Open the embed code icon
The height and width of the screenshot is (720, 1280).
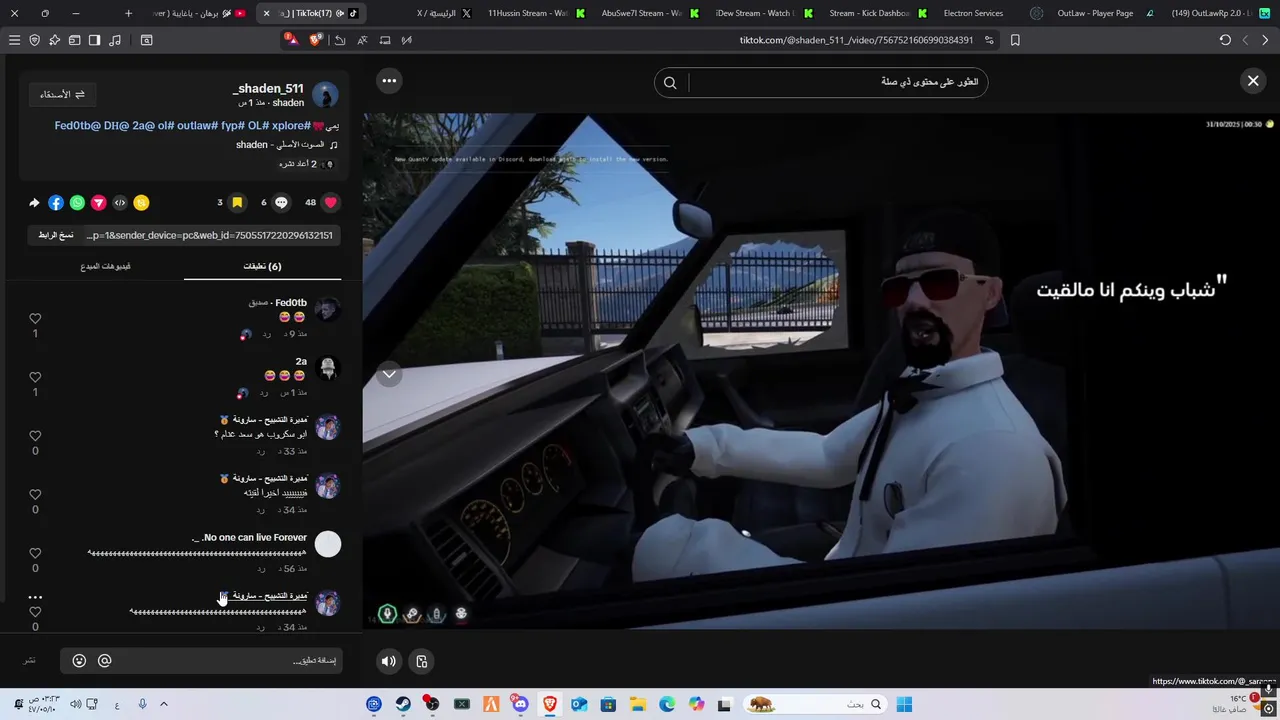[120, 203]
